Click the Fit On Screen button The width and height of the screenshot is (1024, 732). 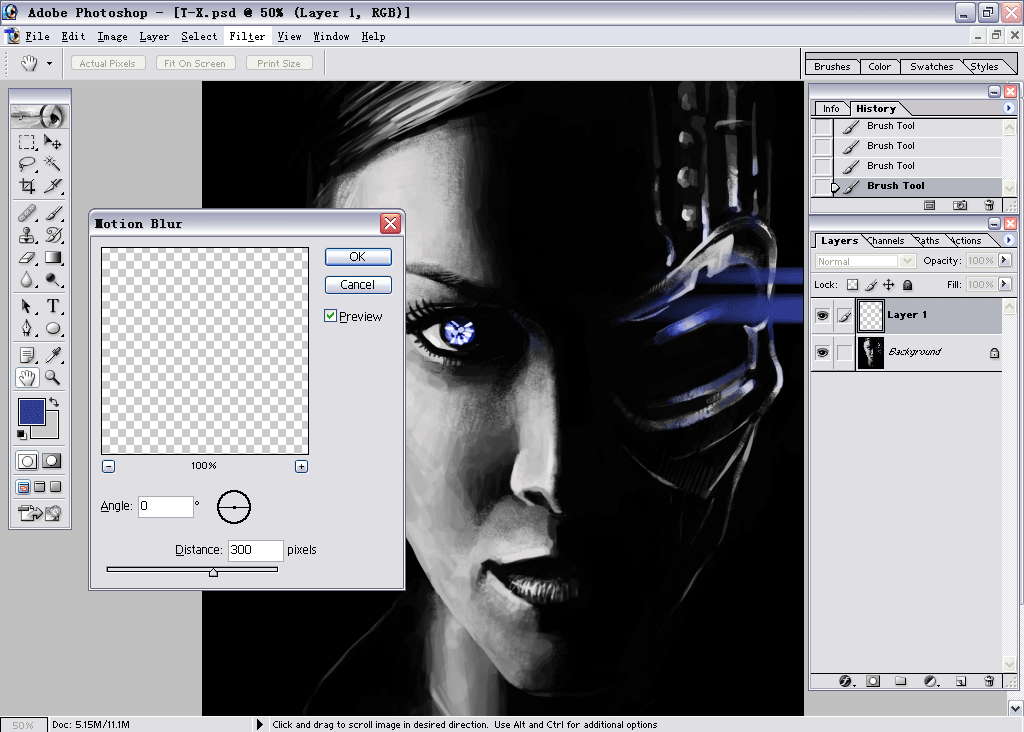click(195, 63)
